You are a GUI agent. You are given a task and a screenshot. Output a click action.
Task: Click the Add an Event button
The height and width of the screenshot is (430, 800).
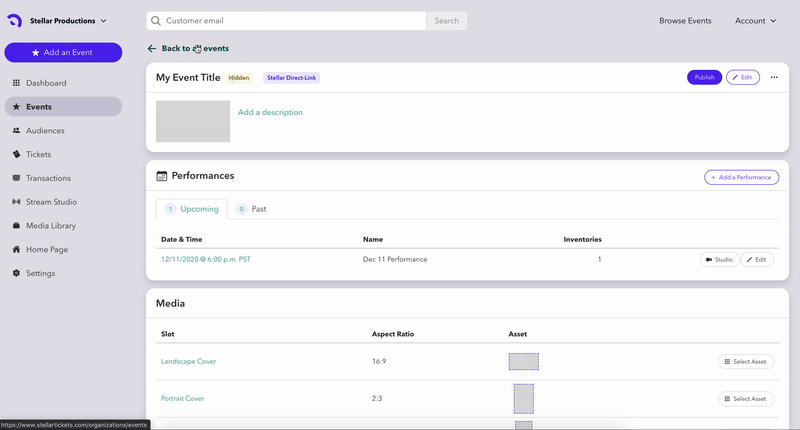(x=63, y=53)
